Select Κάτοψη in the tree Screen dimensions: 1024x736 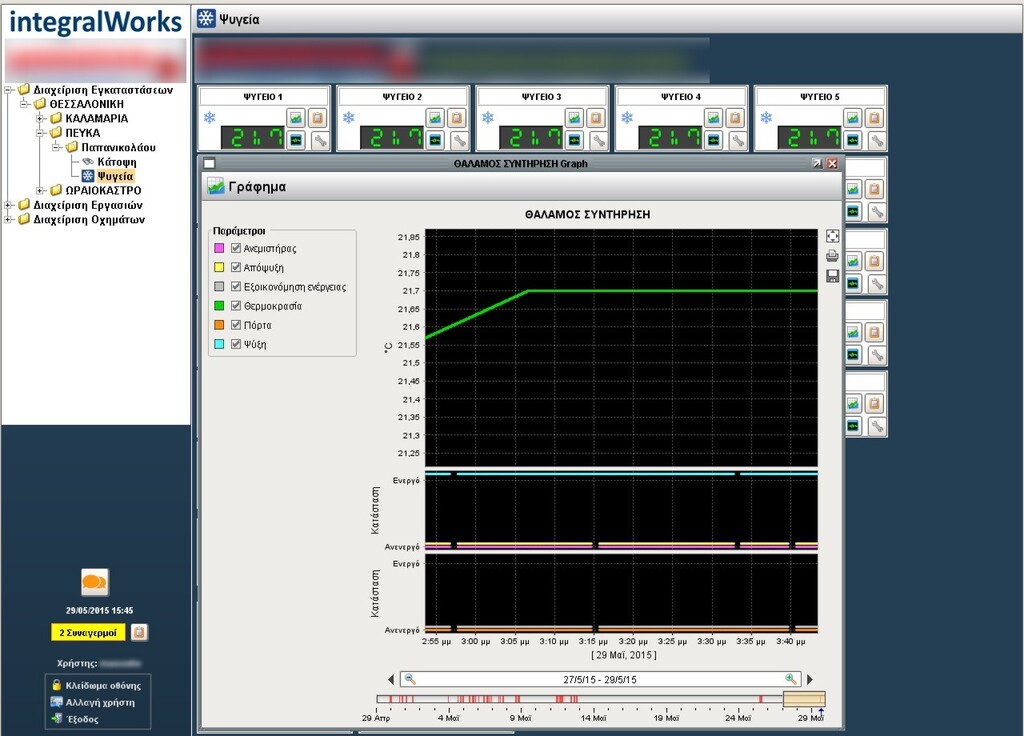point(116,161)
